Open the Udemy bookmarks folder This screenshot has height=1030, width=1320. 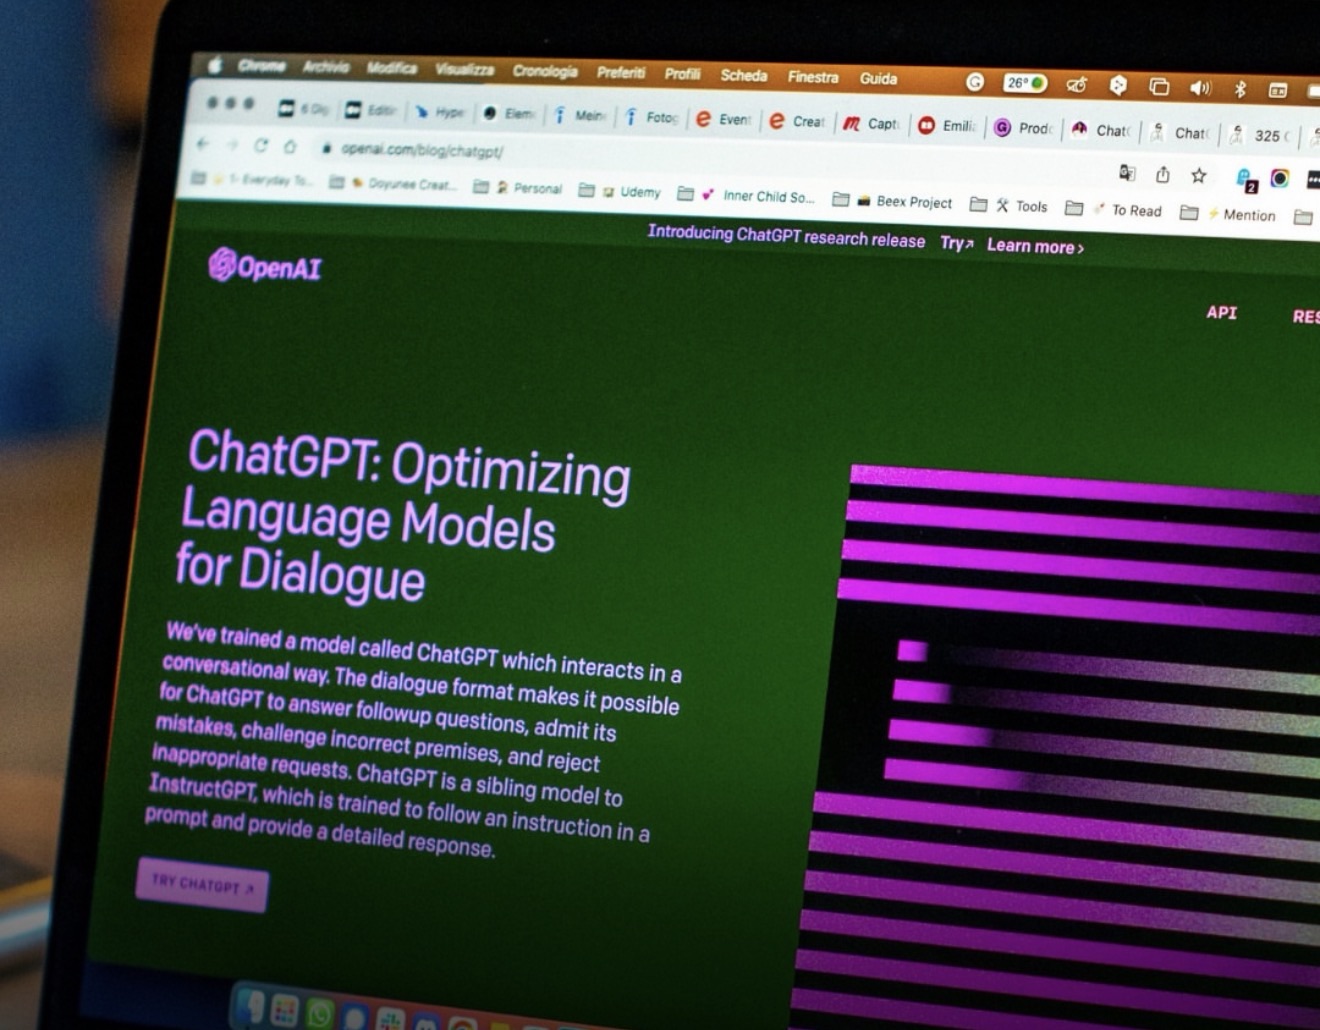coord(620,191)
